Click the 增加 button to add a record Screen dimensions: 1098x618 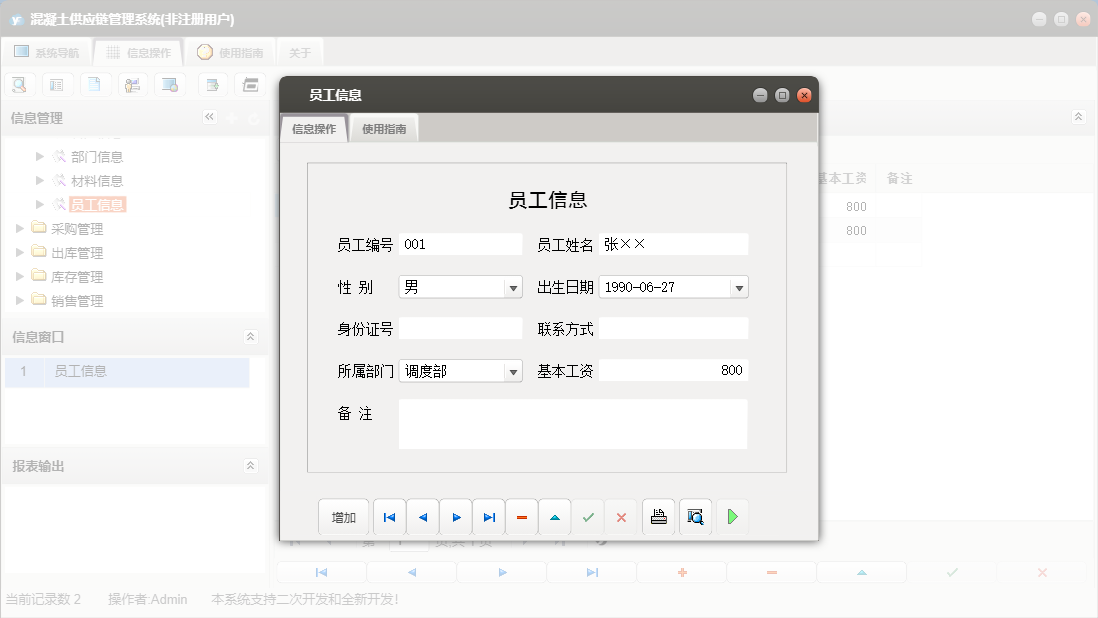click(343, 516)
